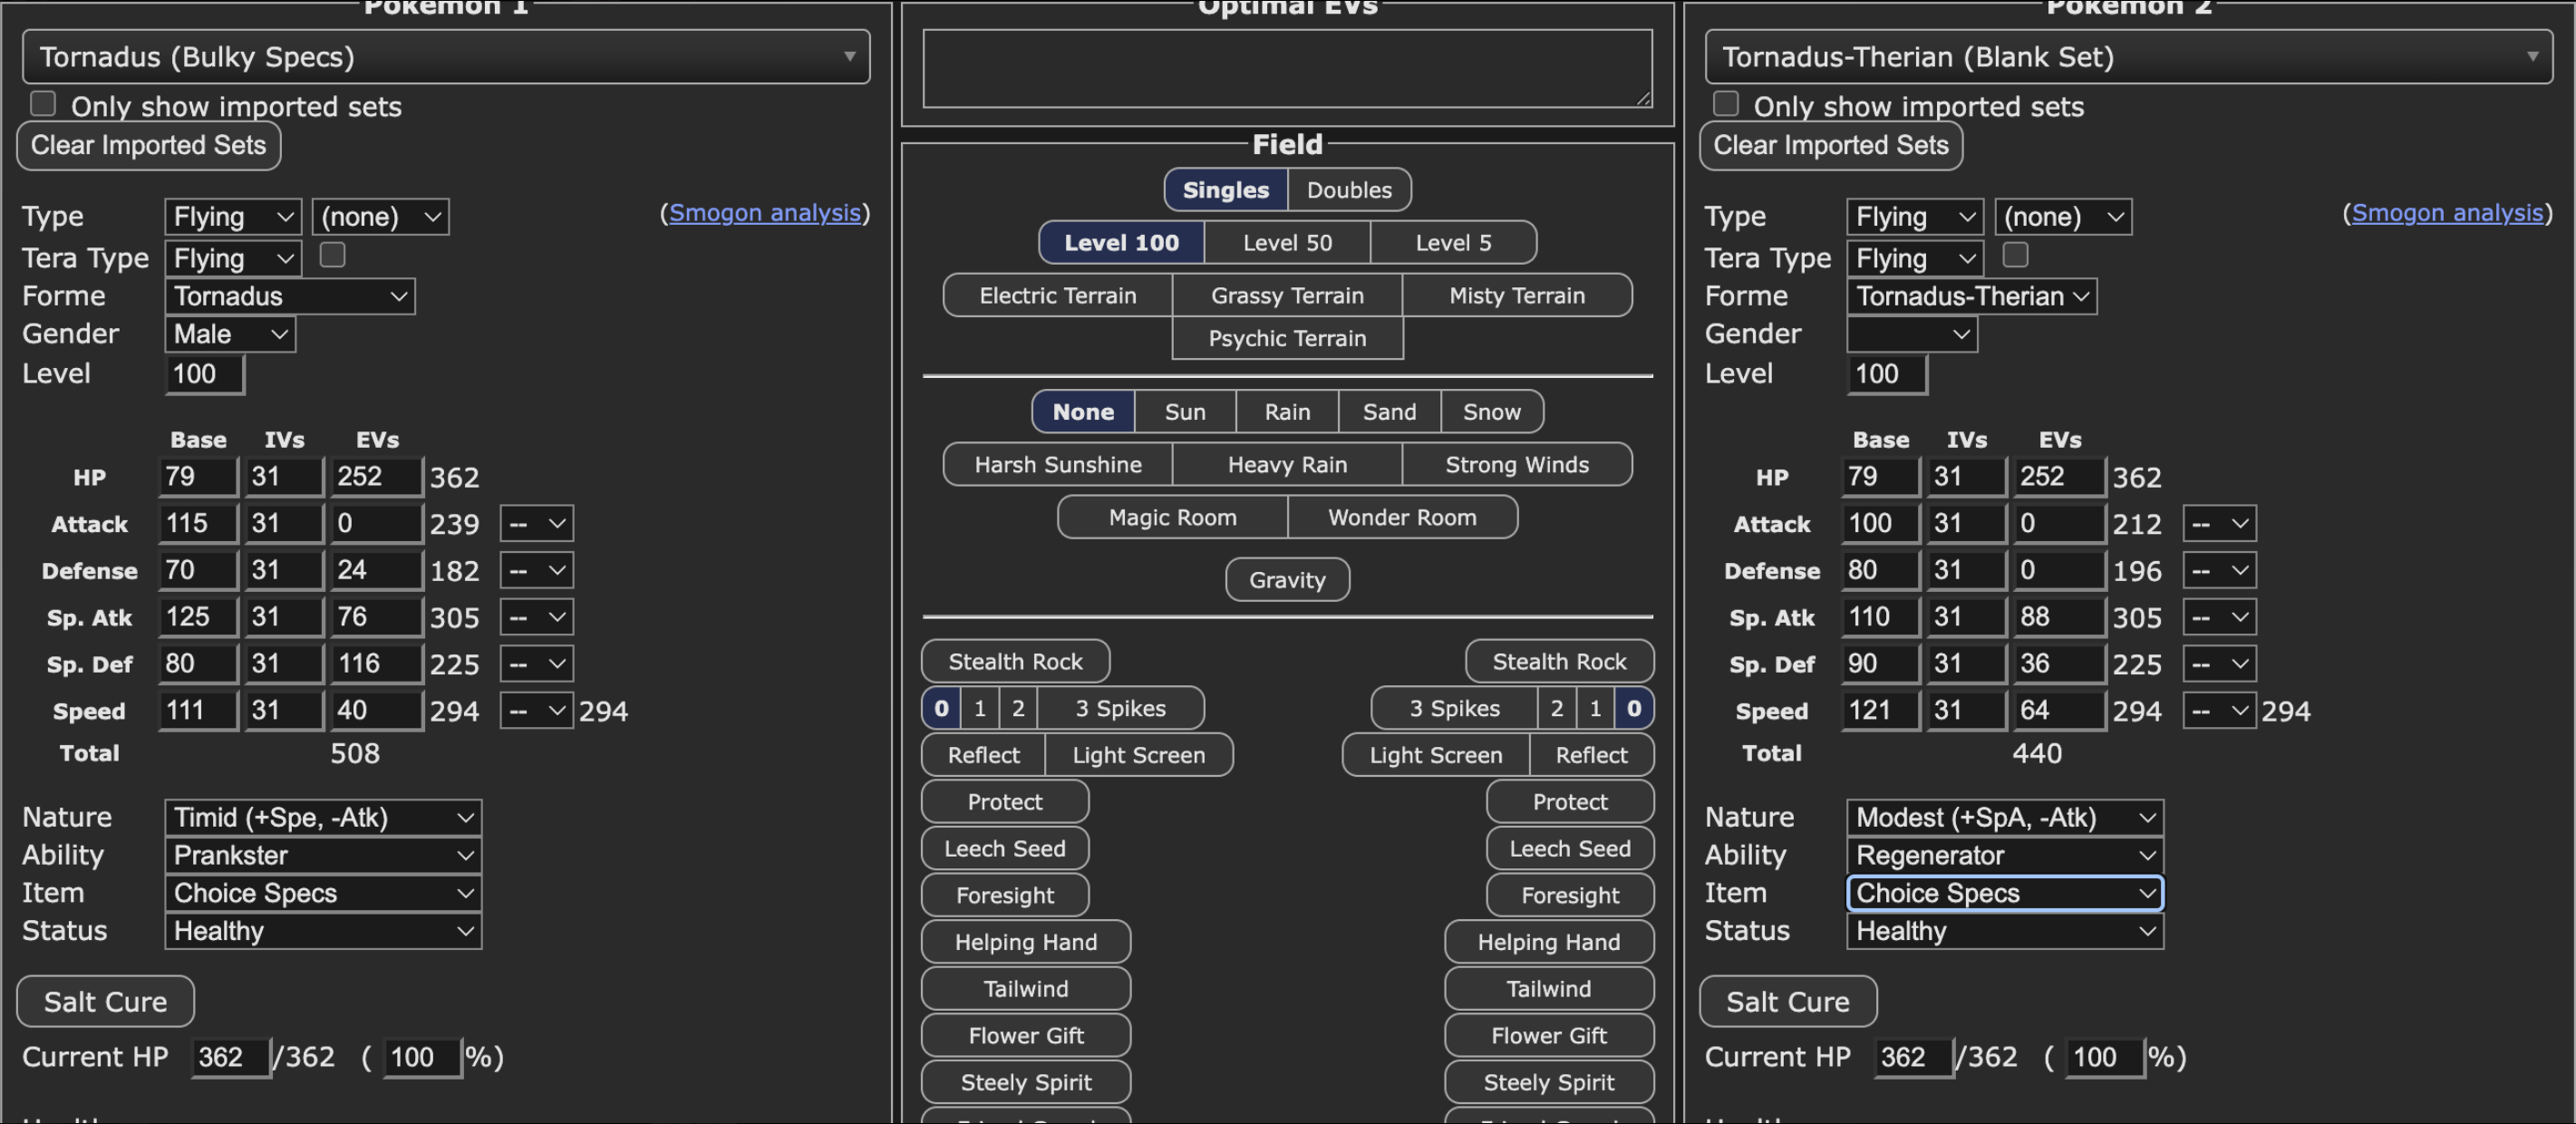
Task: Enable Tera Type checkbox for Pokemon 2
Action: 2015,256
